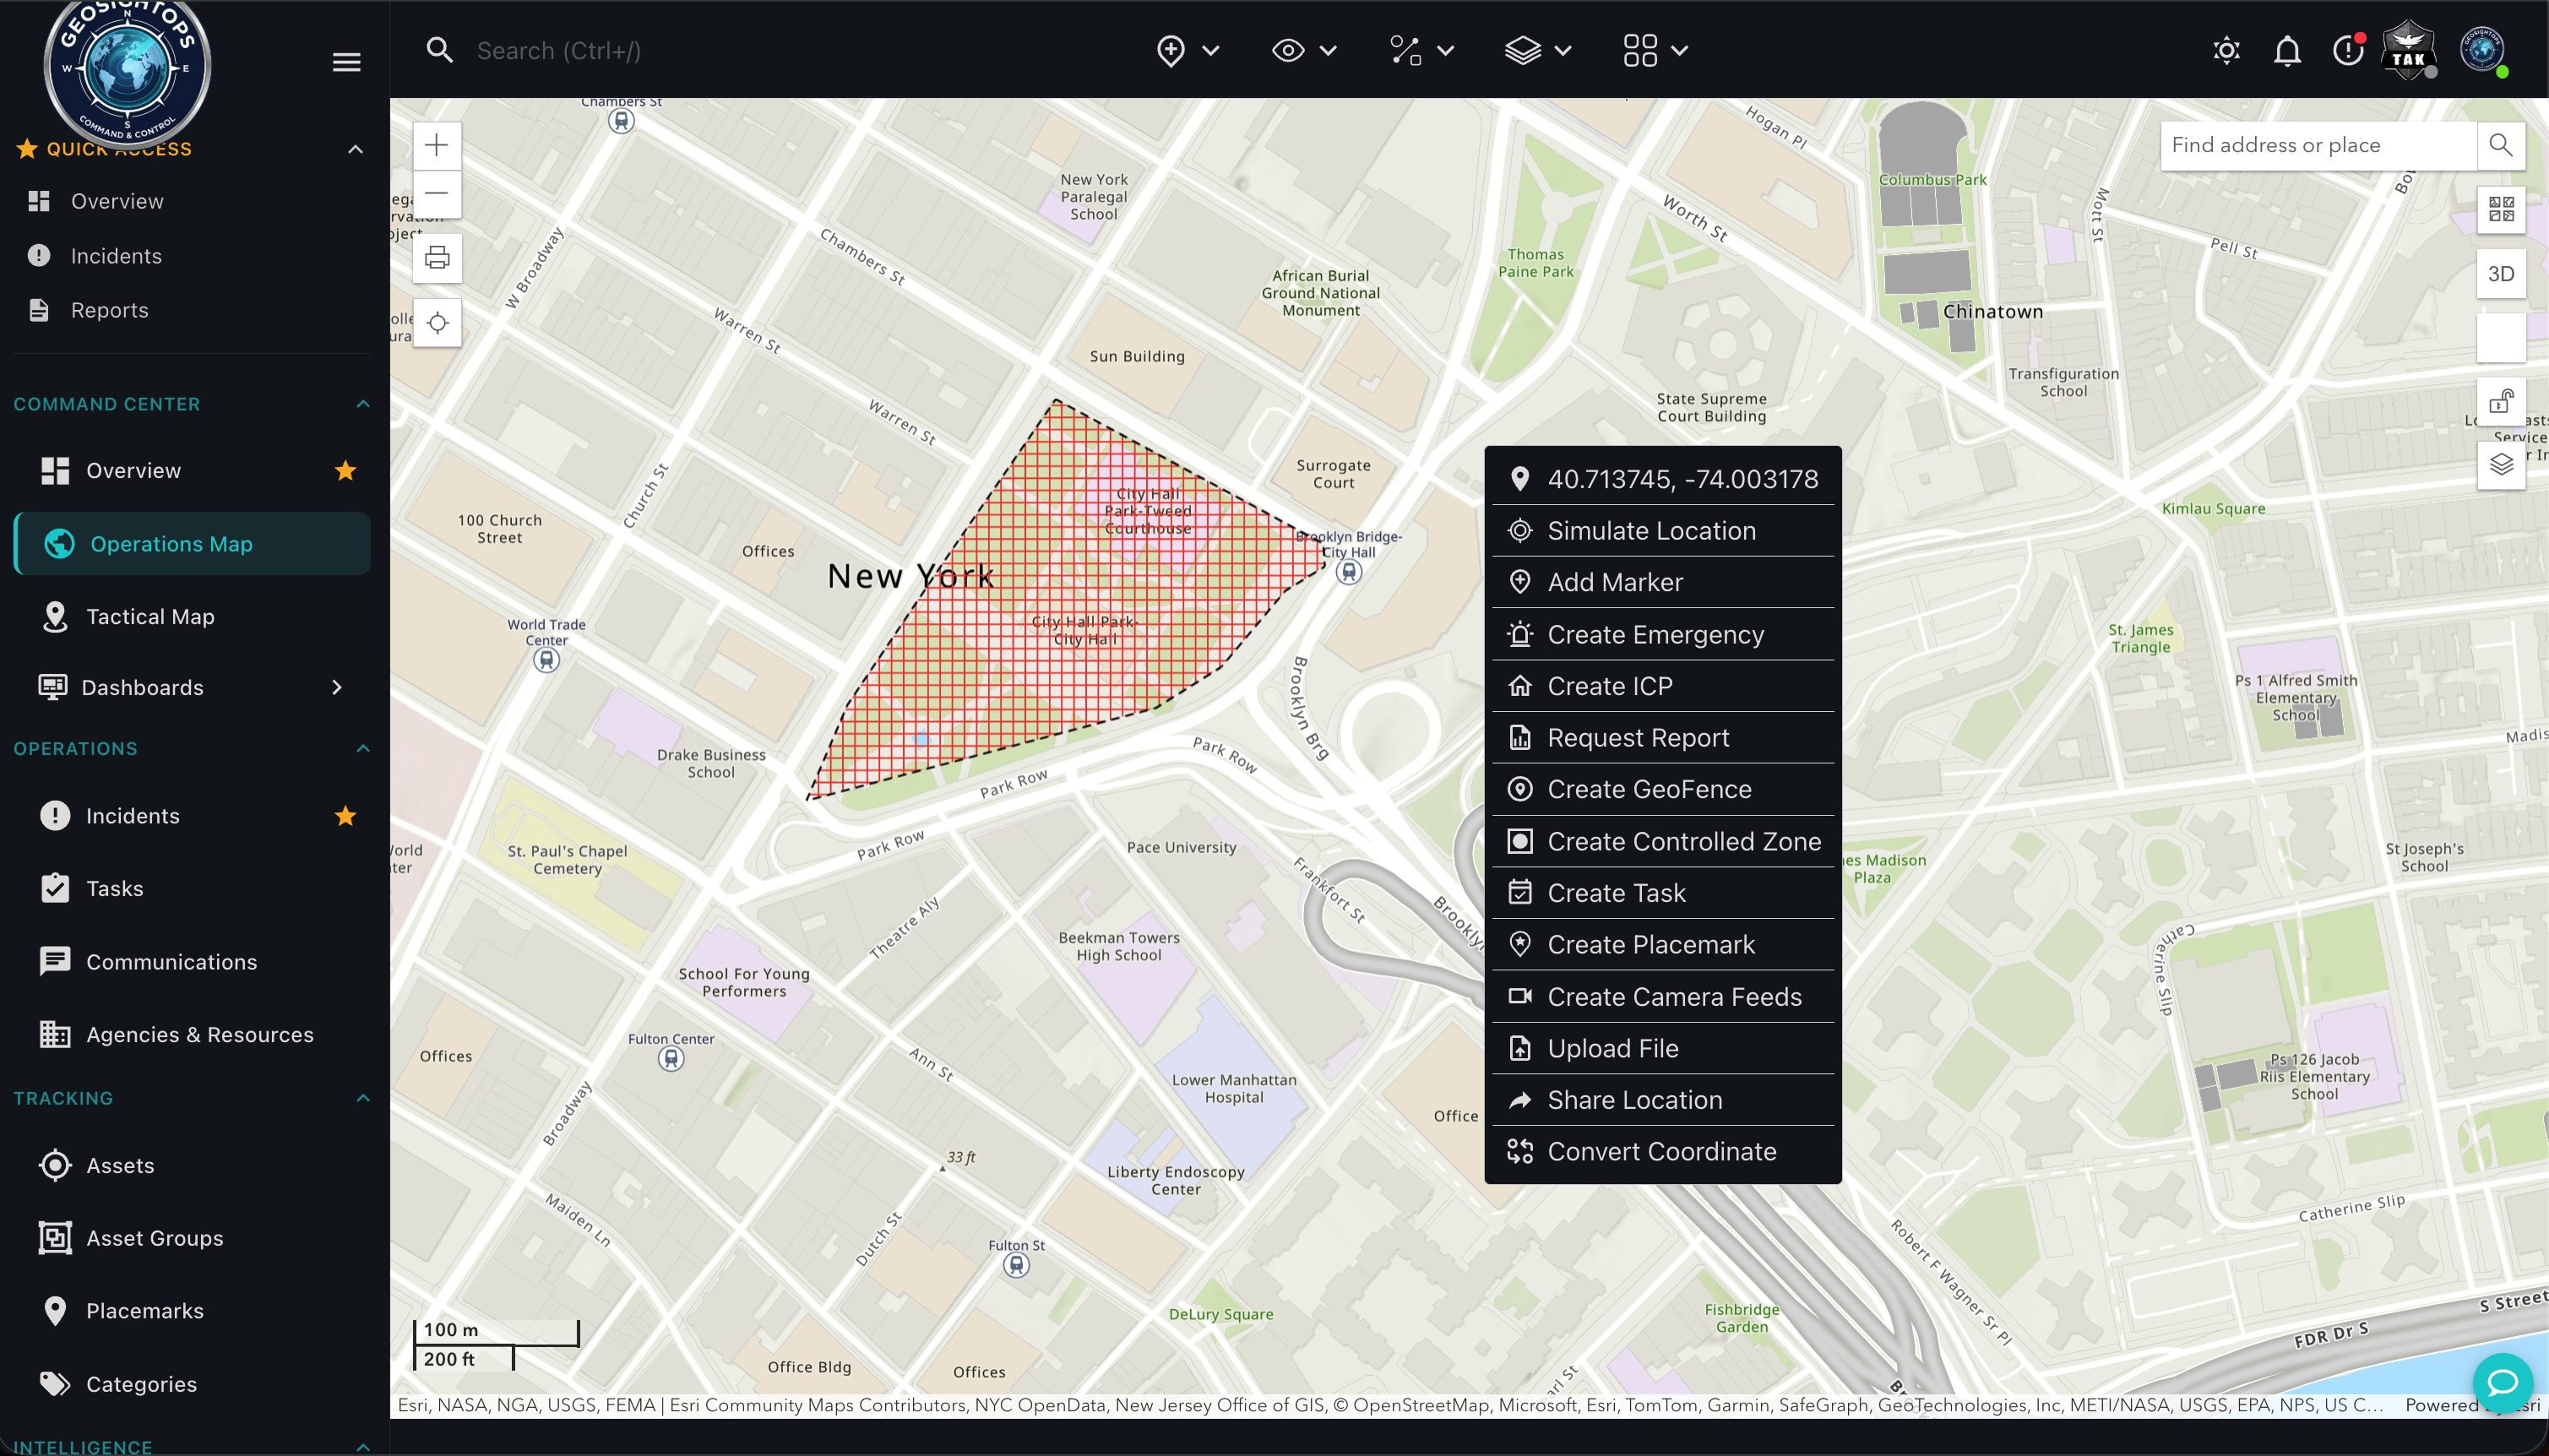Click the Find address or place field
This screenshot has width=2549, height=1456.
pos(2318,146)
